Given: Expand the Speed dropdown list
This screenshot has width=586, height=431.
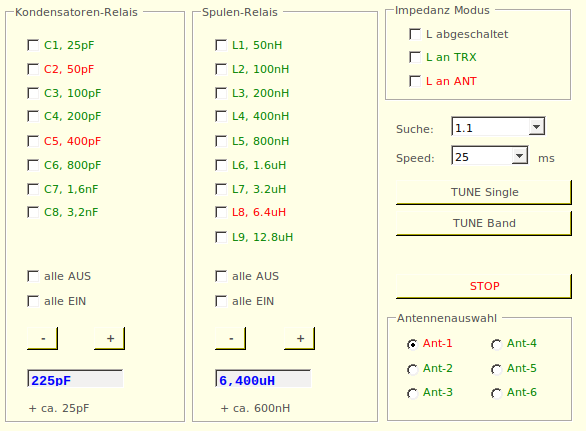Looking at the screenshot, I should 519,156.
